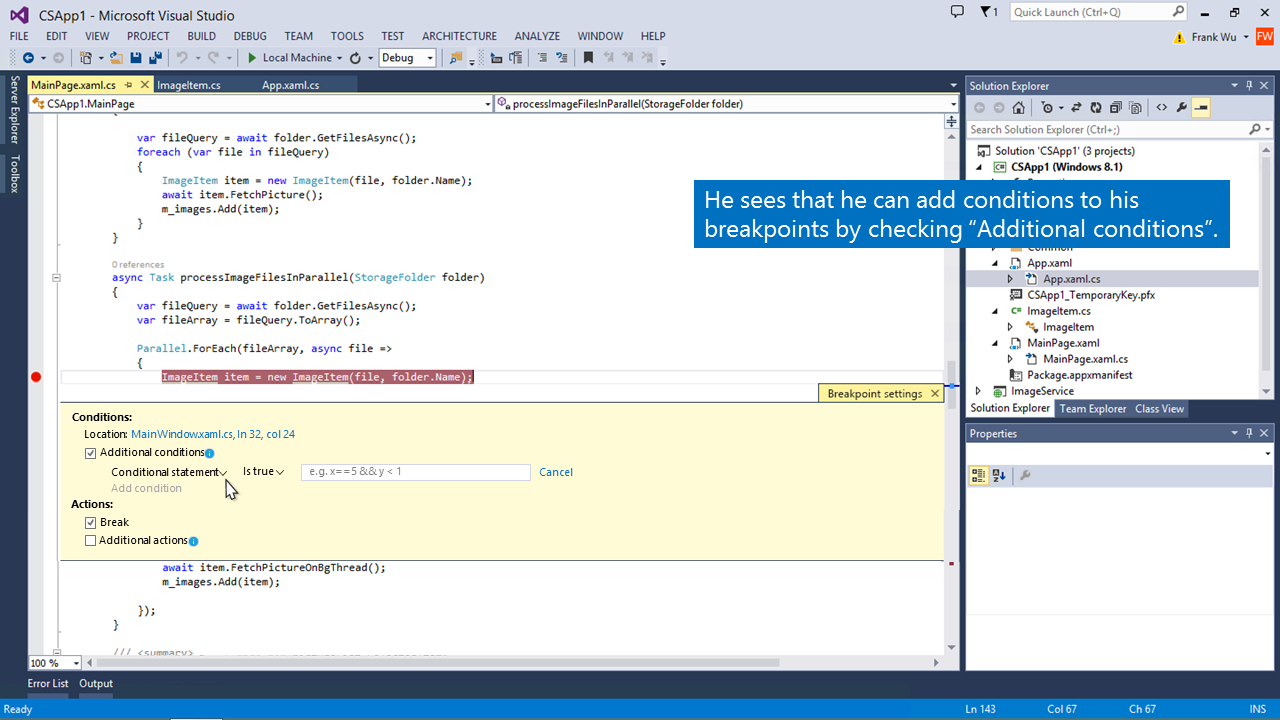
Task: Close the MainPage.xaml.cs tab
Action: [x=145, y=85]
